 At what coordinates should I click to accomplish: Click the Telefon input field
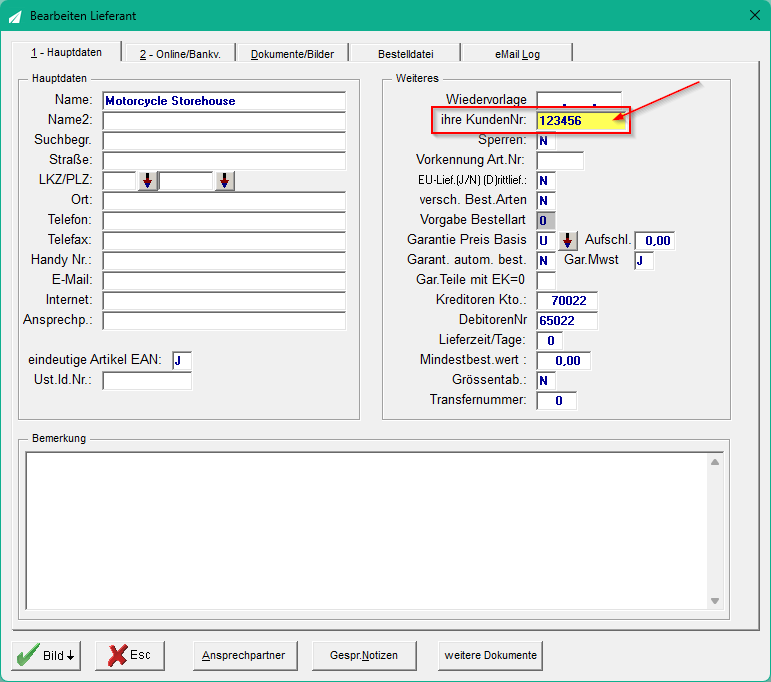click(x=224, y=221)
